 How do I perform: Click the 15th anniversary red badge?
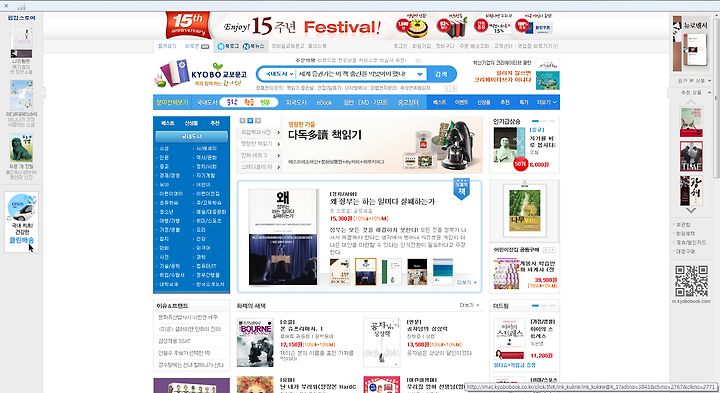188,25
